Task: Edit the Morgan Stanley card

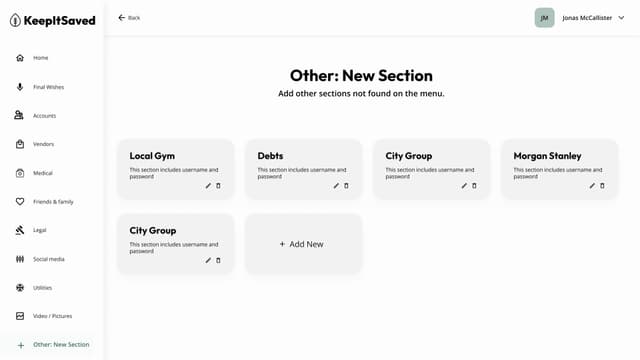Action: (x=592, y=186)
